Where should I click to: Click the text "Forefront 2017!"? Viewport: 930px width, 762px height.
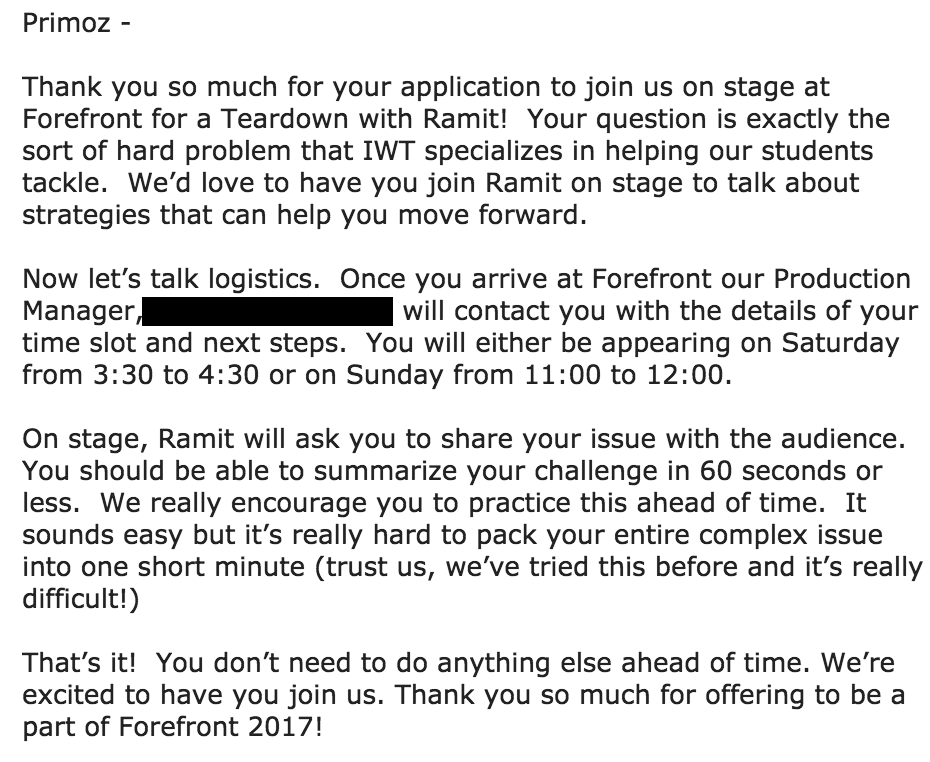point(221,727)
